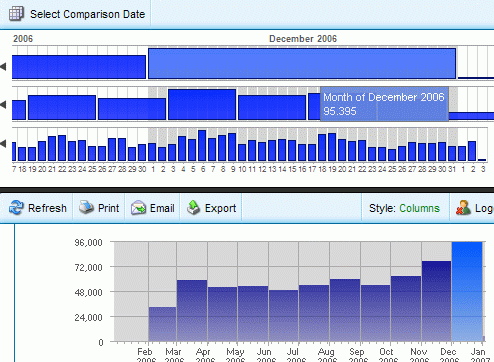Image resolution: width=494 pixels, height=362 pixels.
Task: Select the December 31 daily bar
Action: 452,154
